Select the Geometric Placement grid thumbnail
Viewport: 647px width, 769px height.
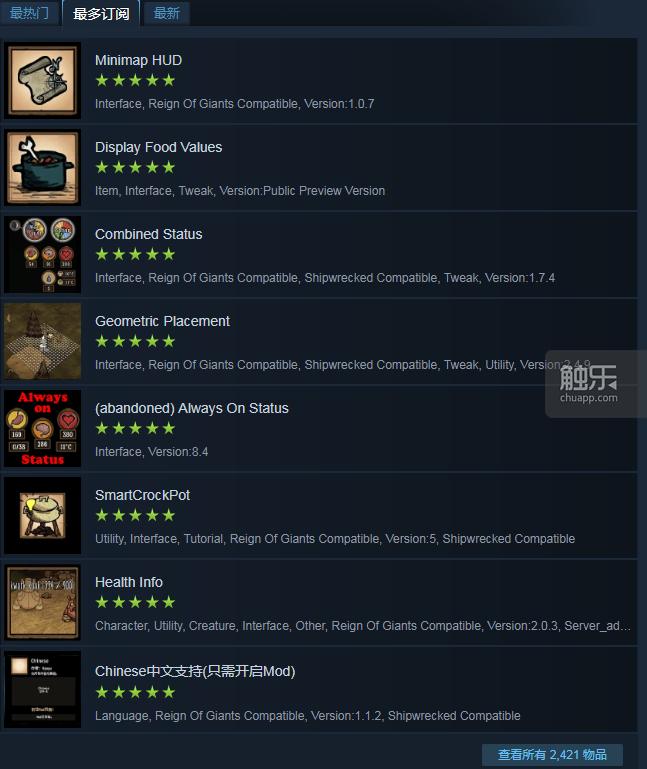[x=43, y=341]
